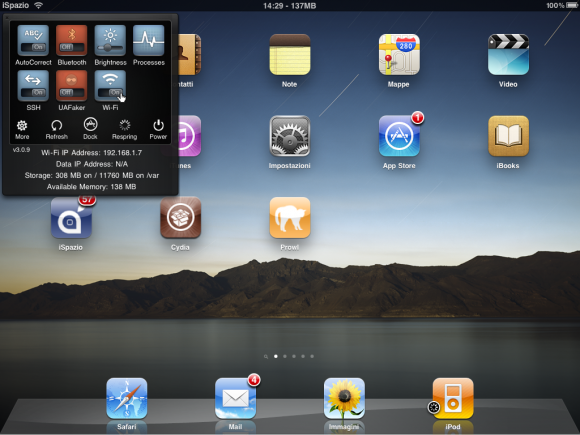Launch the App Store
This screenshot has width=580, height=435.
coord(399,136)
